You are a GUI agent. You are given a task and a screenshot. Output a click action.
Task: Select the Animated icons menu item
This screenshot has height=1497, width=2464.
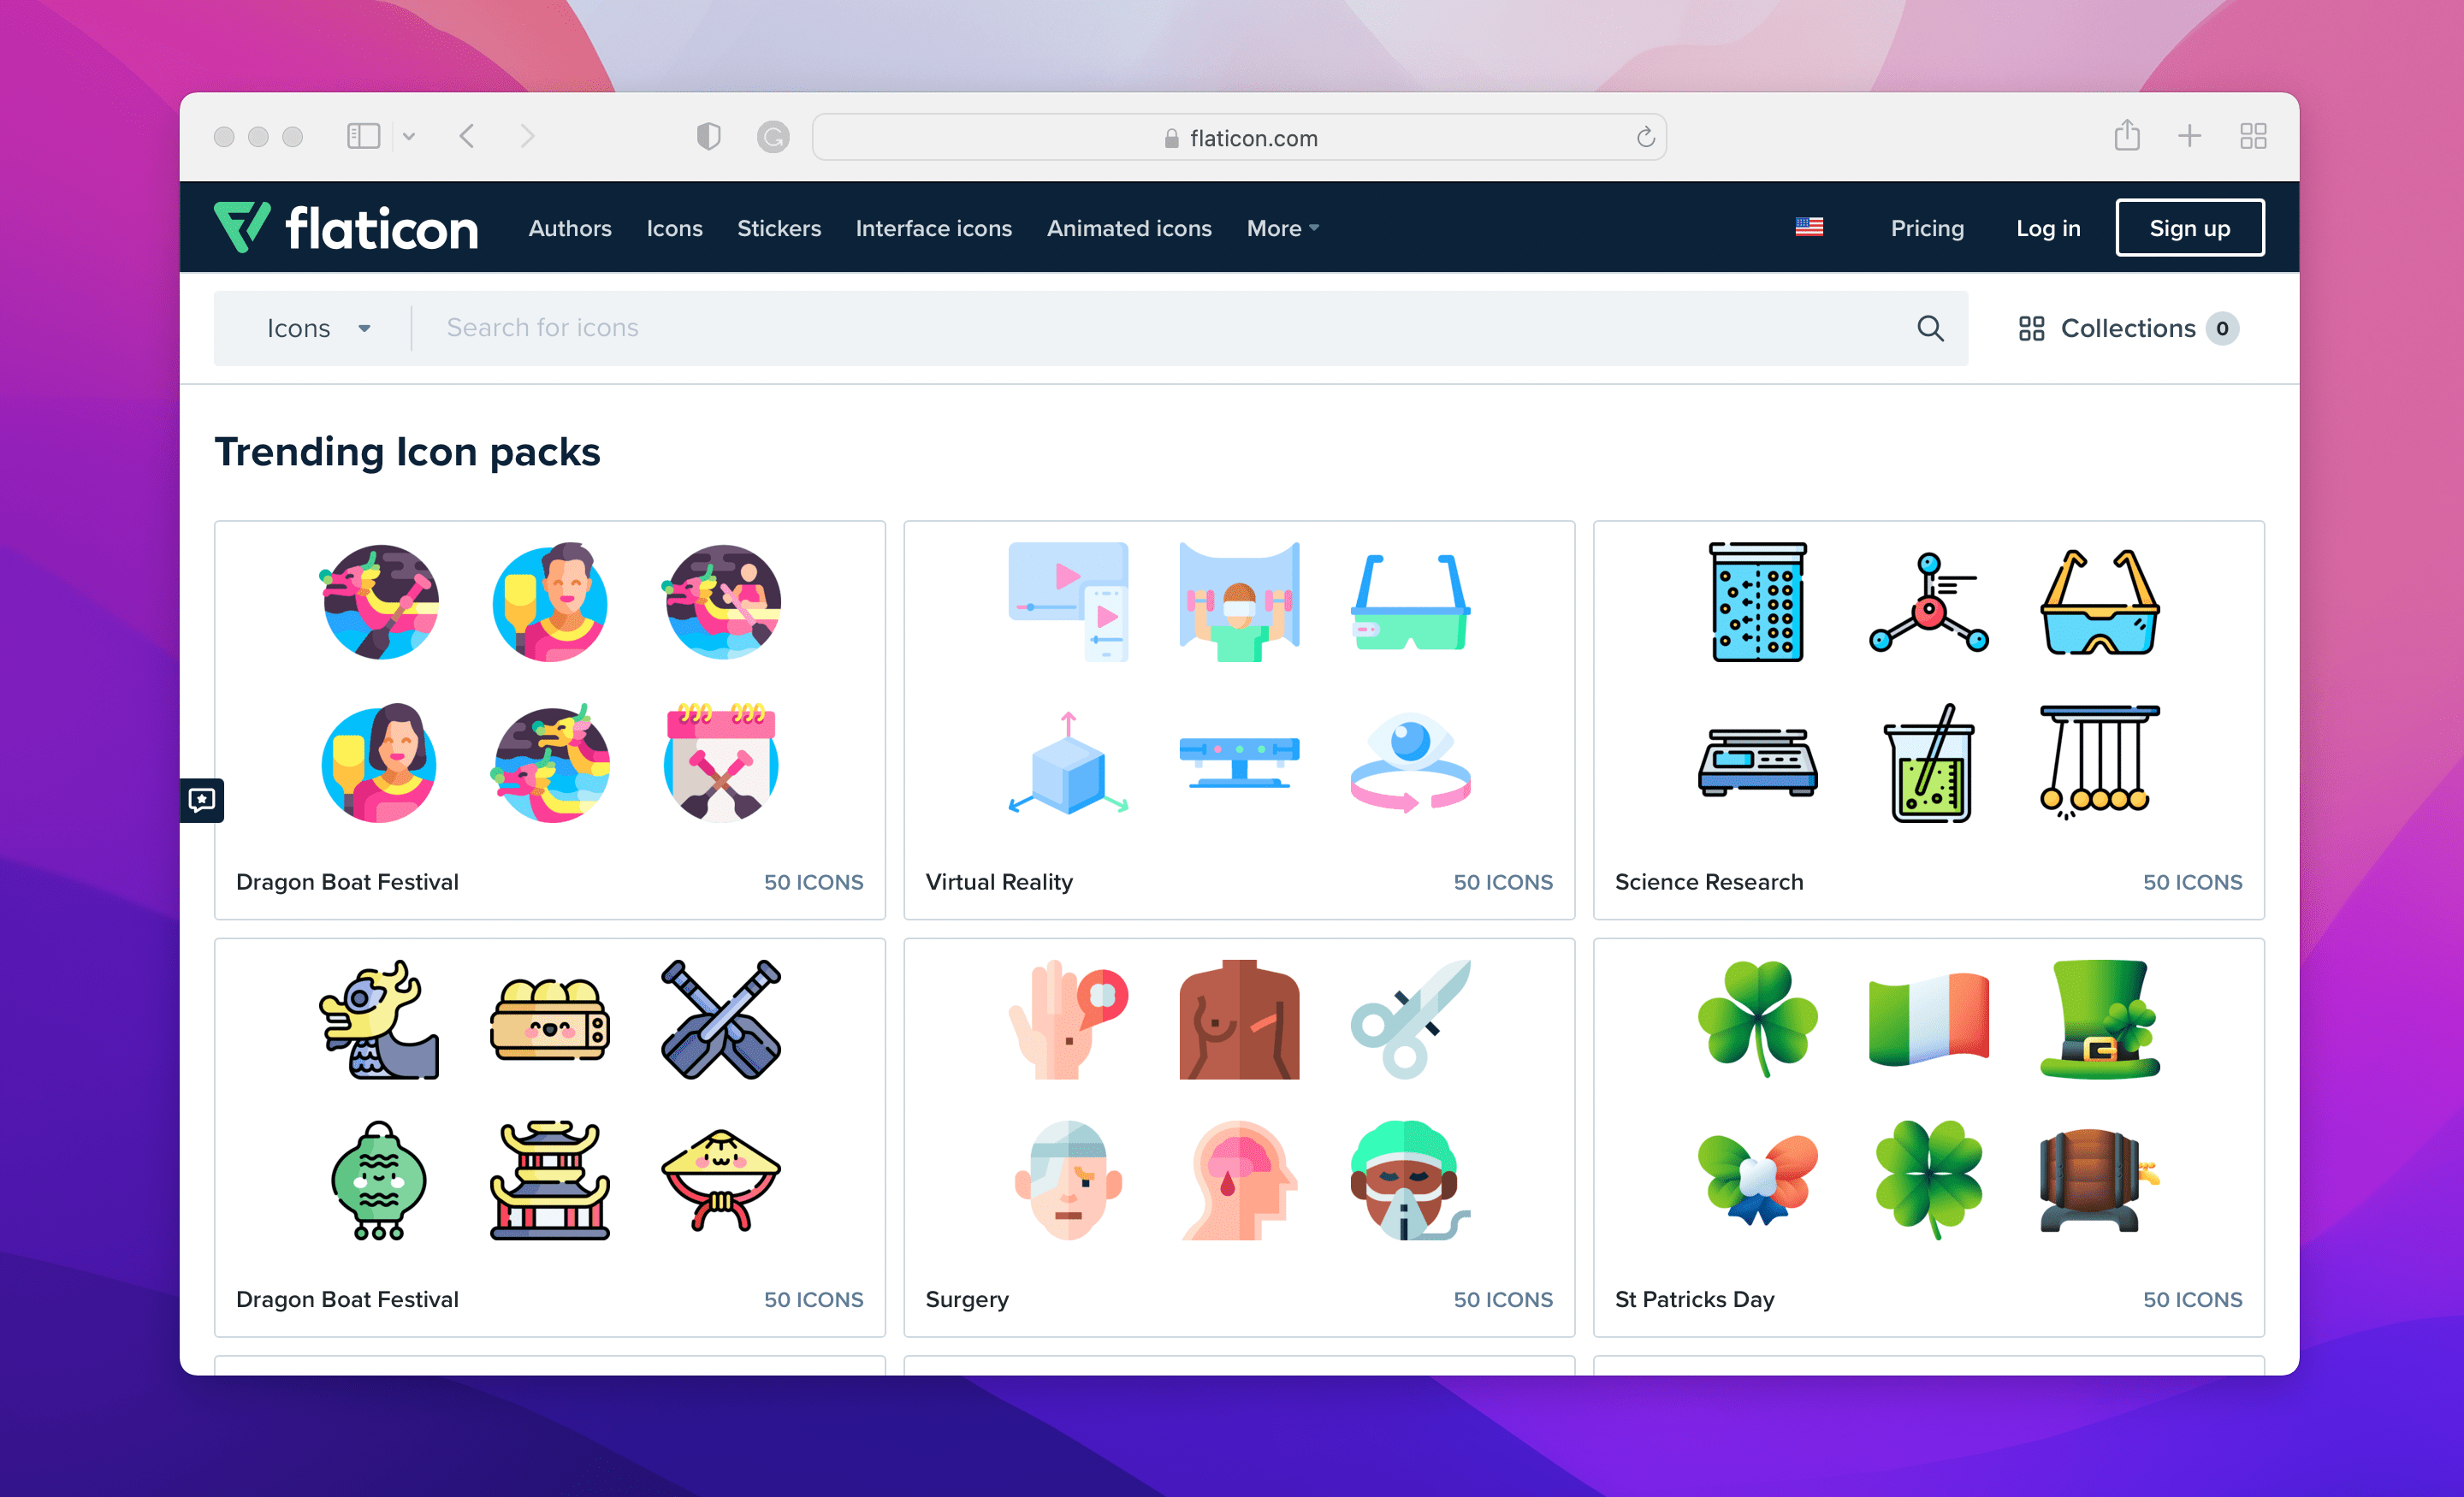pos(1127,225)
